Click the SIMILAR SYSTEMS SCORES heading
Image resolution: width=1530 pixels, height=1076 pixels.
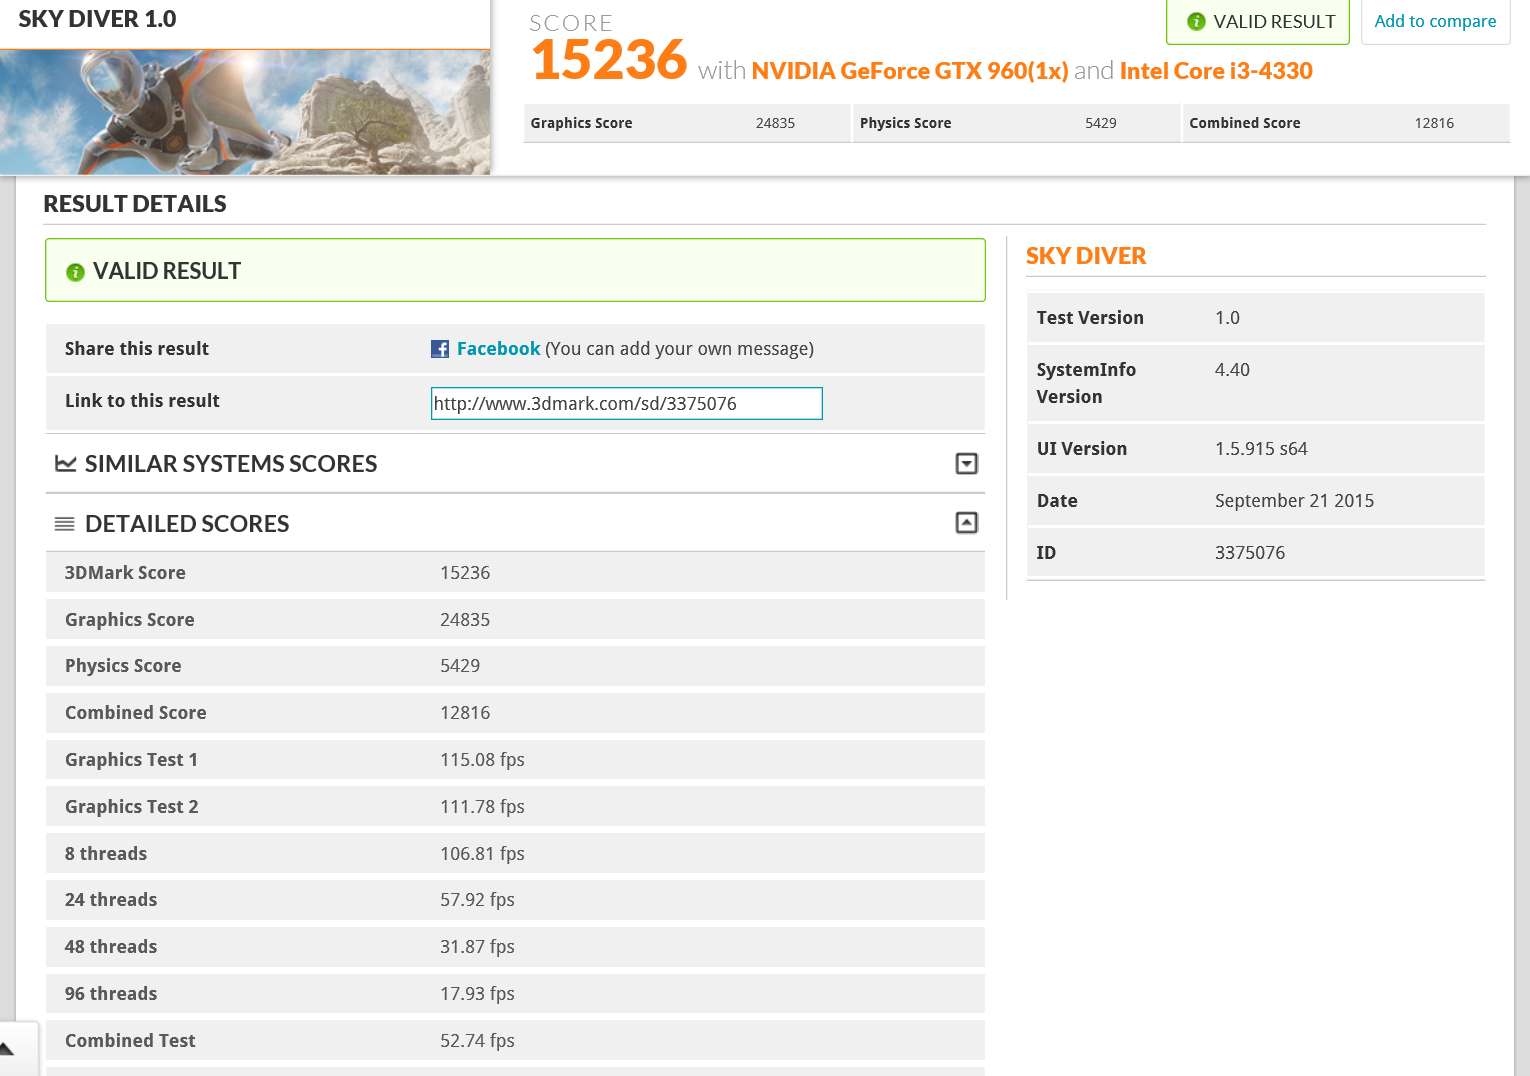231,464
